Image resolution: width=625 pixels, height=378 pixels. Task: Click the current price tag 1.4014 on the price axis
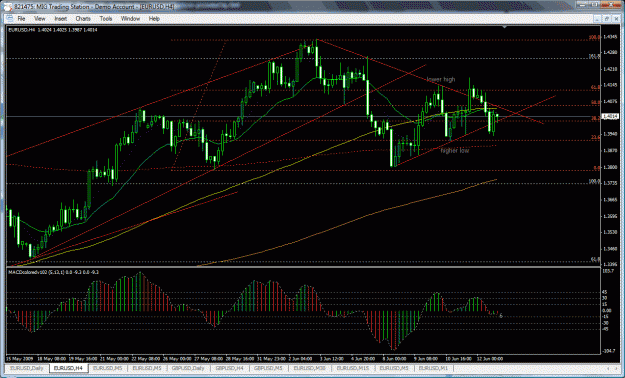pos(609,116)
